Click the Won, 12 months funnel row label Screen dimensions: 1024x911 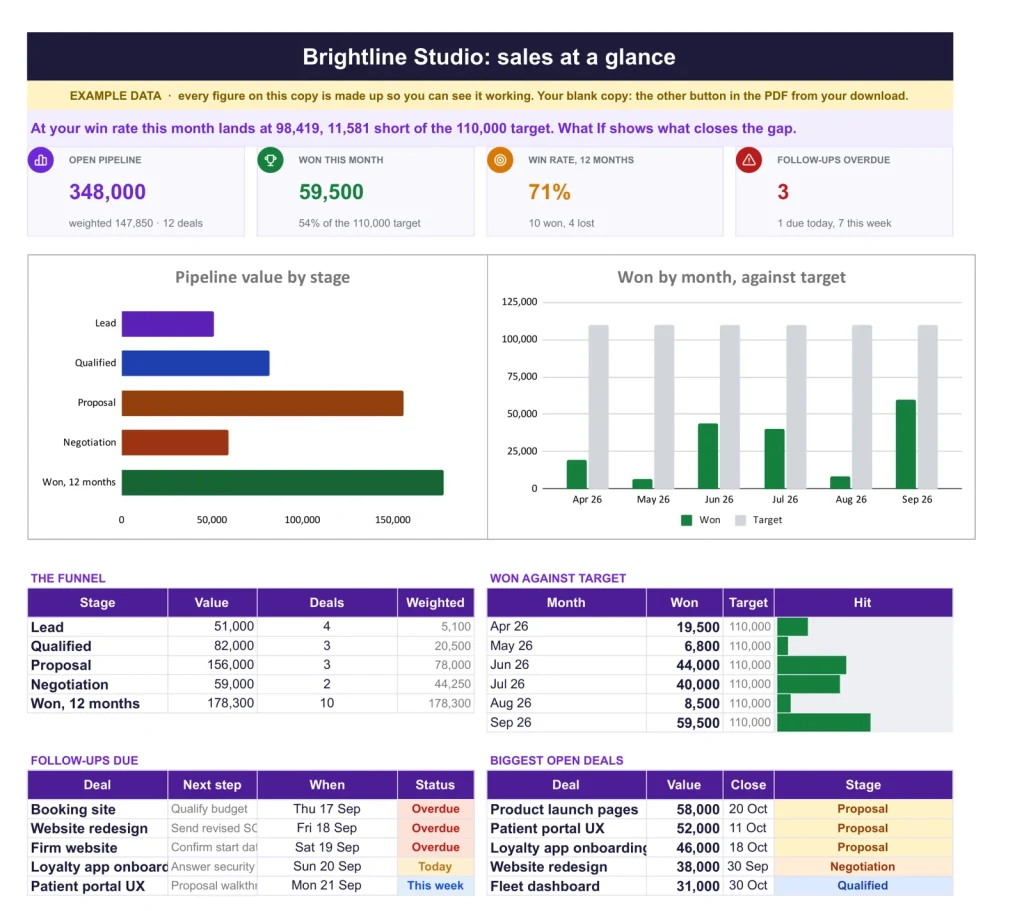click(85, 703)
